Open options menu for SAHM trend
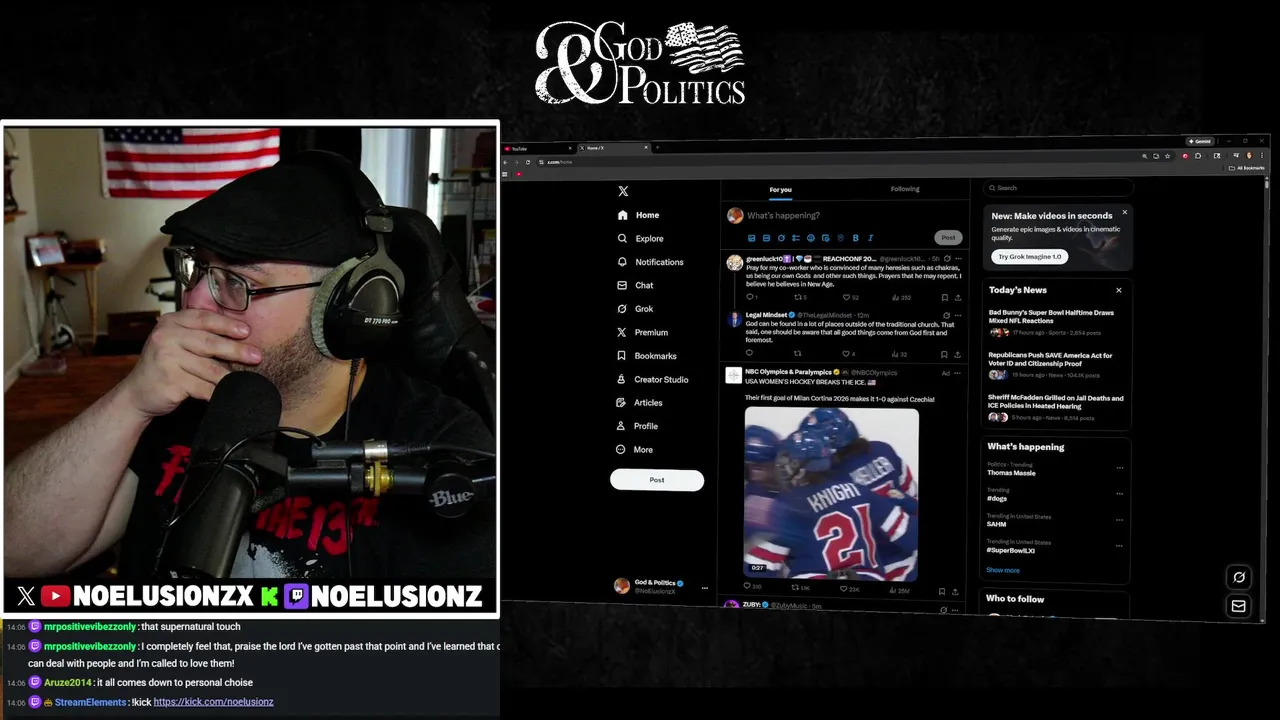 pos(1120,520)
